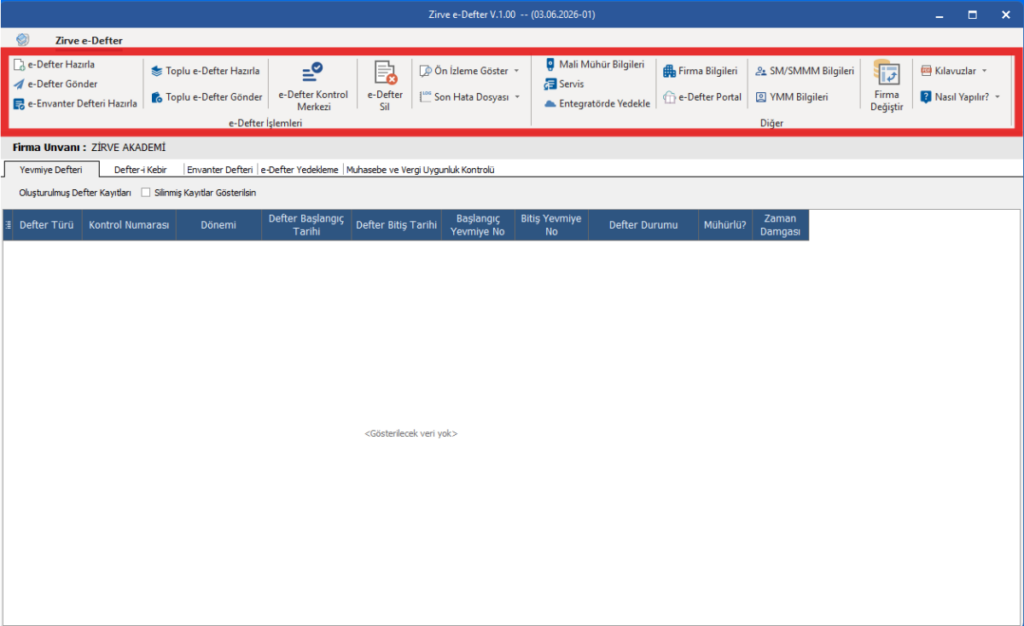Select the Zirve e-Defter ribbon tab
This screenshot has width=1024, height=626.
click(89, 40)
